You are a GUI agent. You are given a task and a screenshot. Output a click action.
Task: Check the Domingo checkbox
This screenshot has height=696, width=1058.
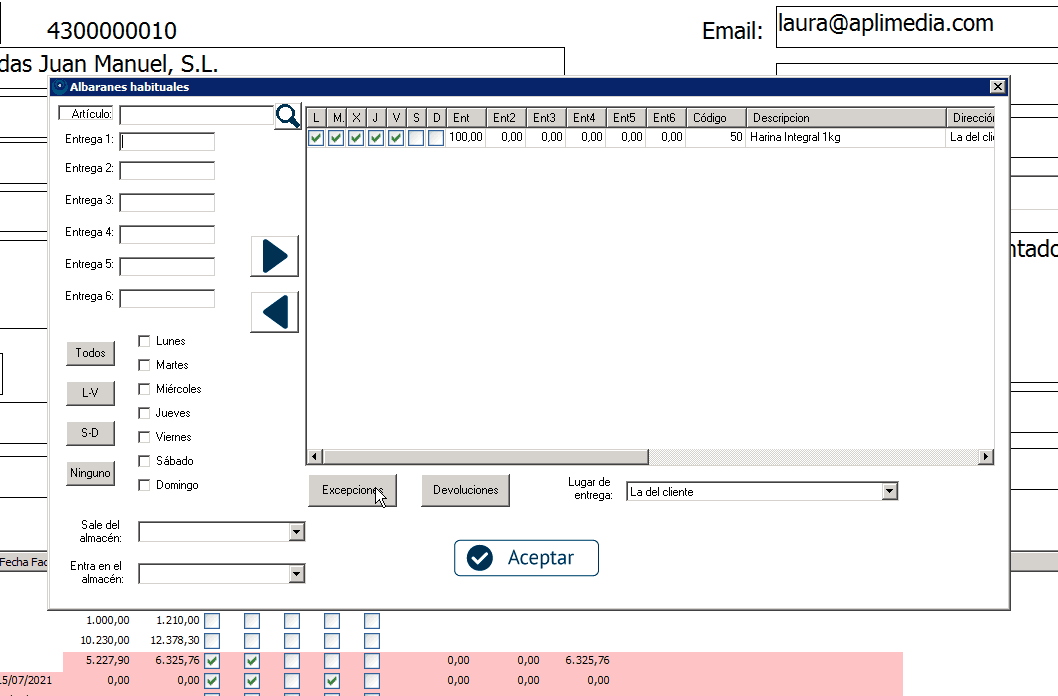coord(144,485)
